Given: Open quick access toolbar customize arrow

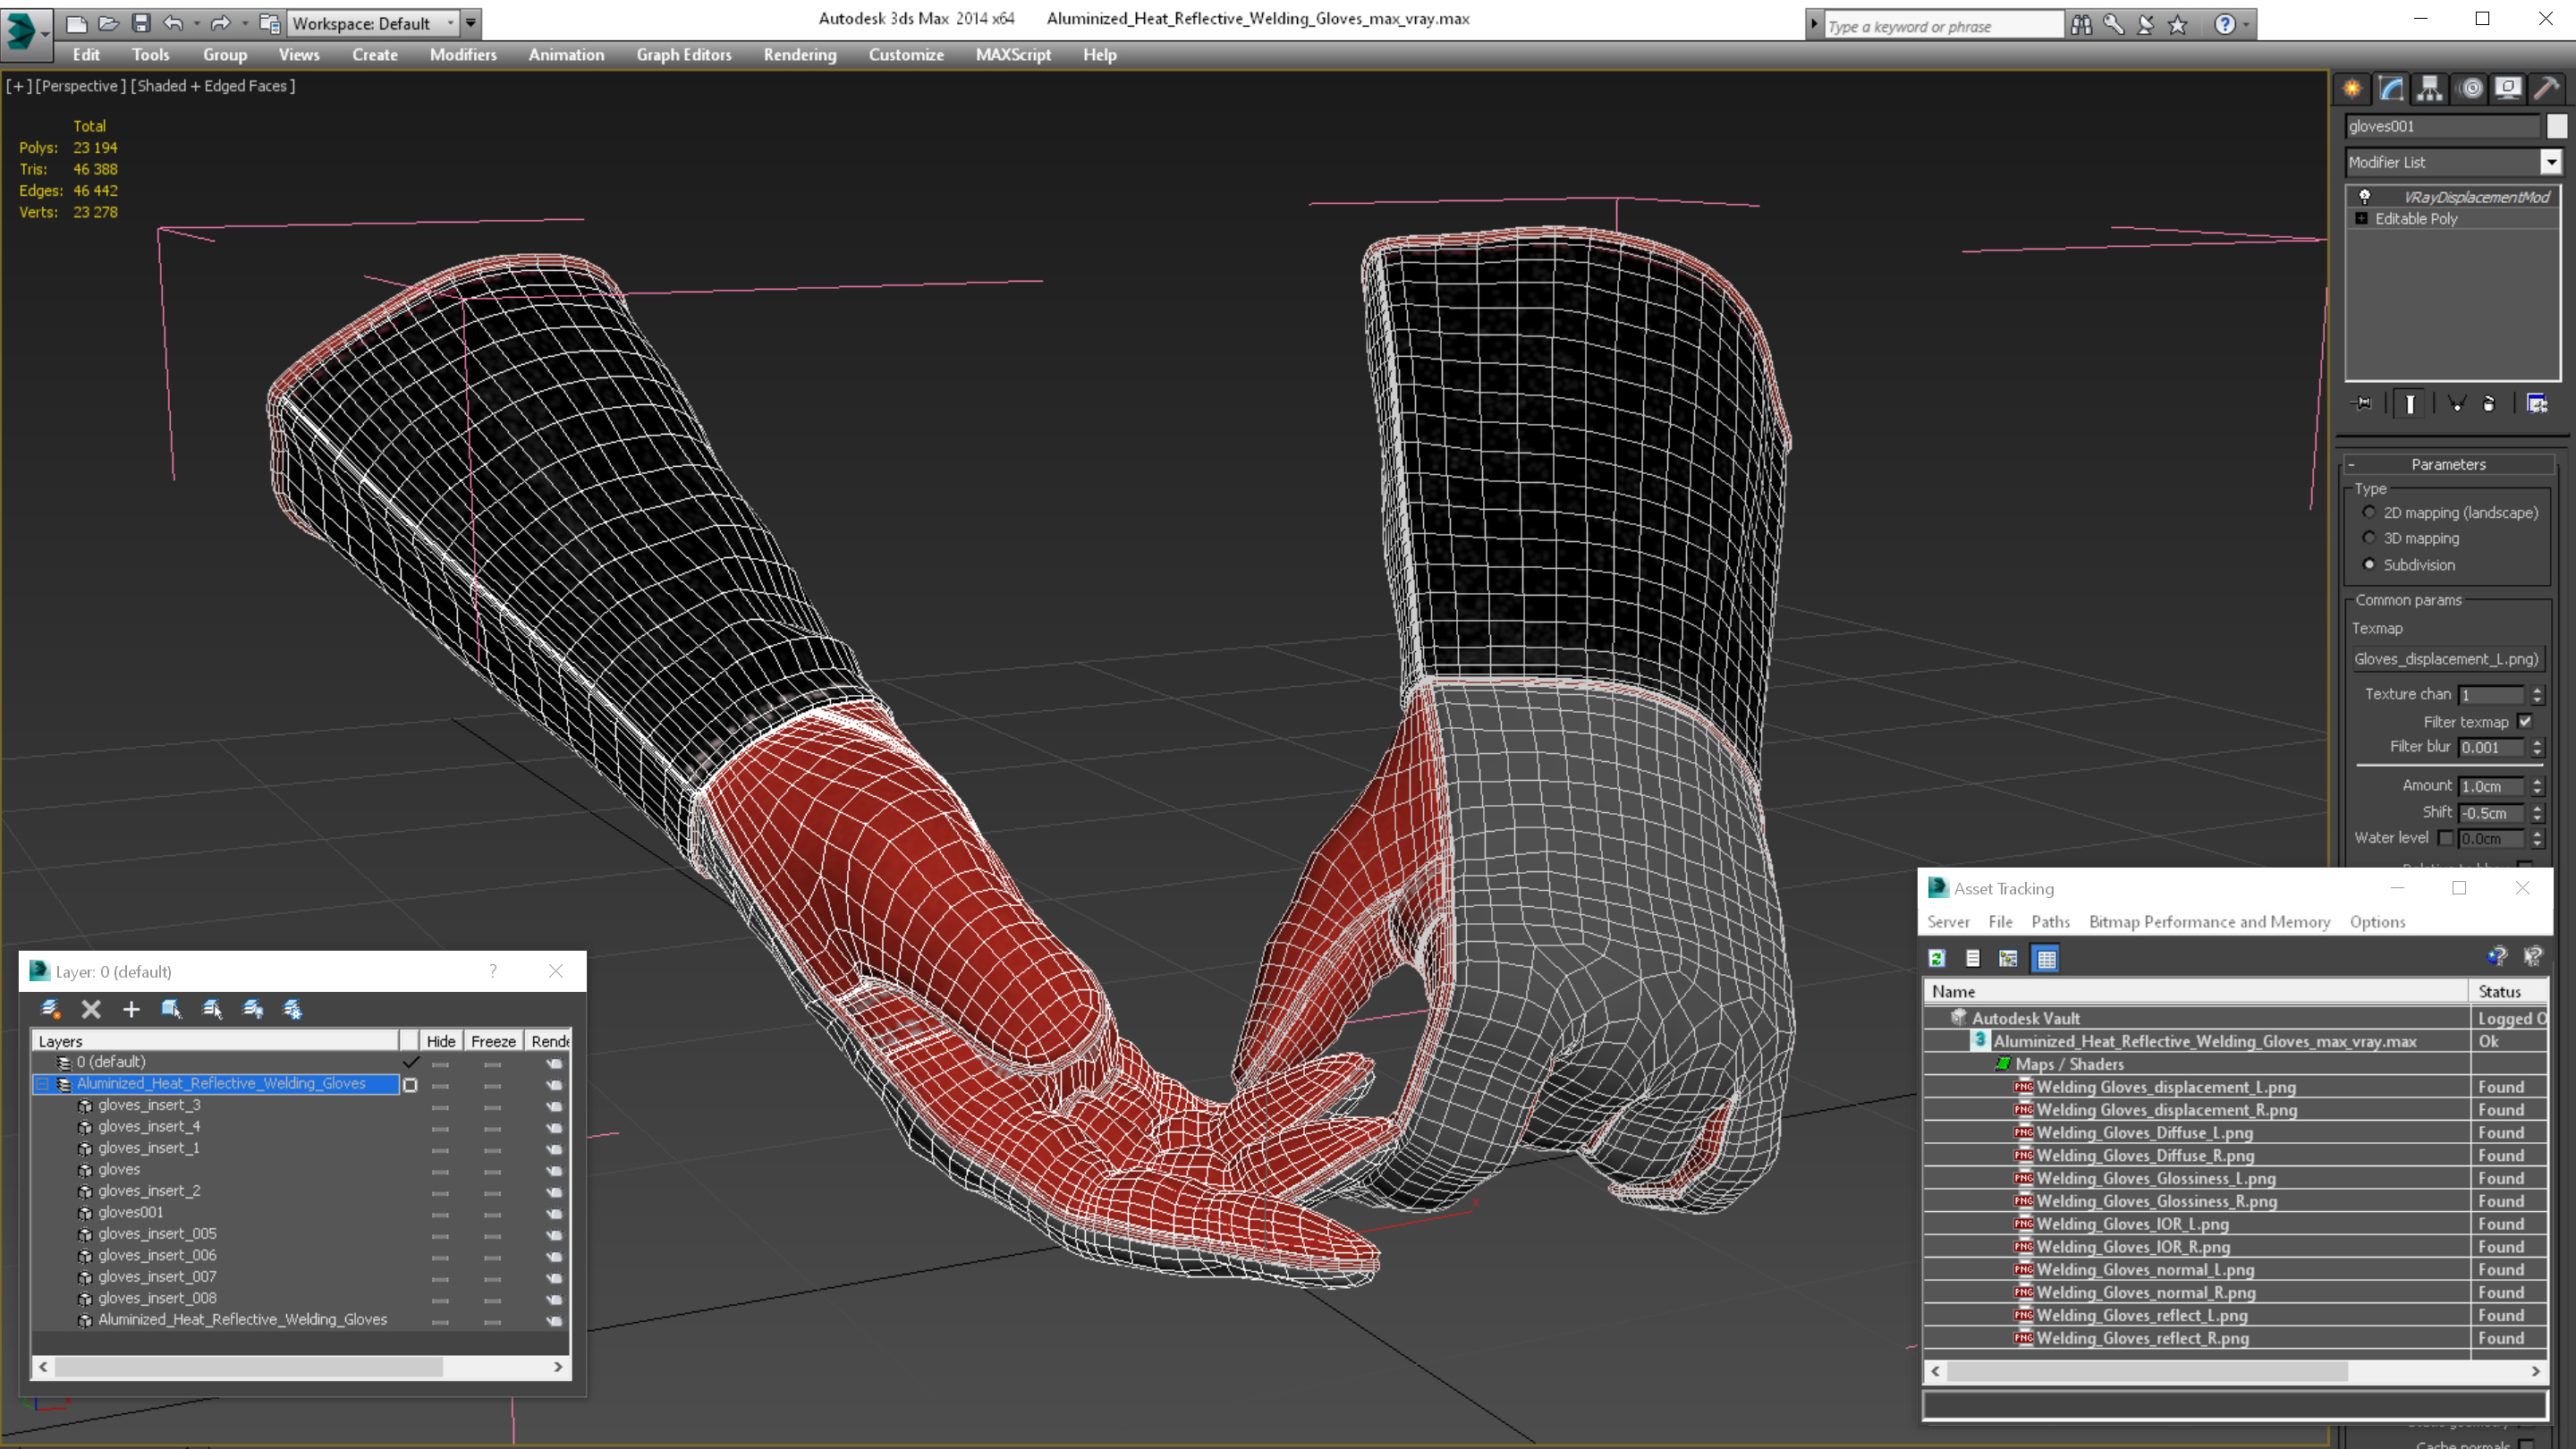Looking at the screenshot, I should tap(471, 22).
